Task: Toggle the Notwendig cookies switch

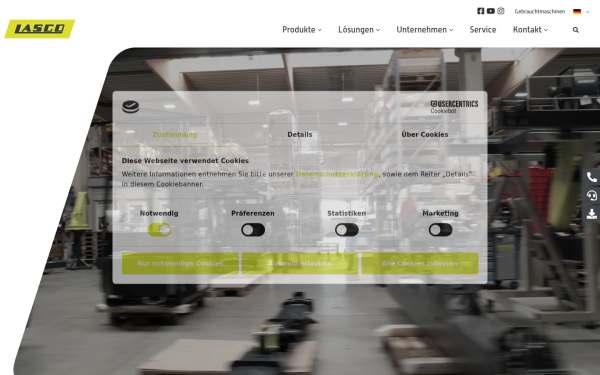Action: (159, 230)
